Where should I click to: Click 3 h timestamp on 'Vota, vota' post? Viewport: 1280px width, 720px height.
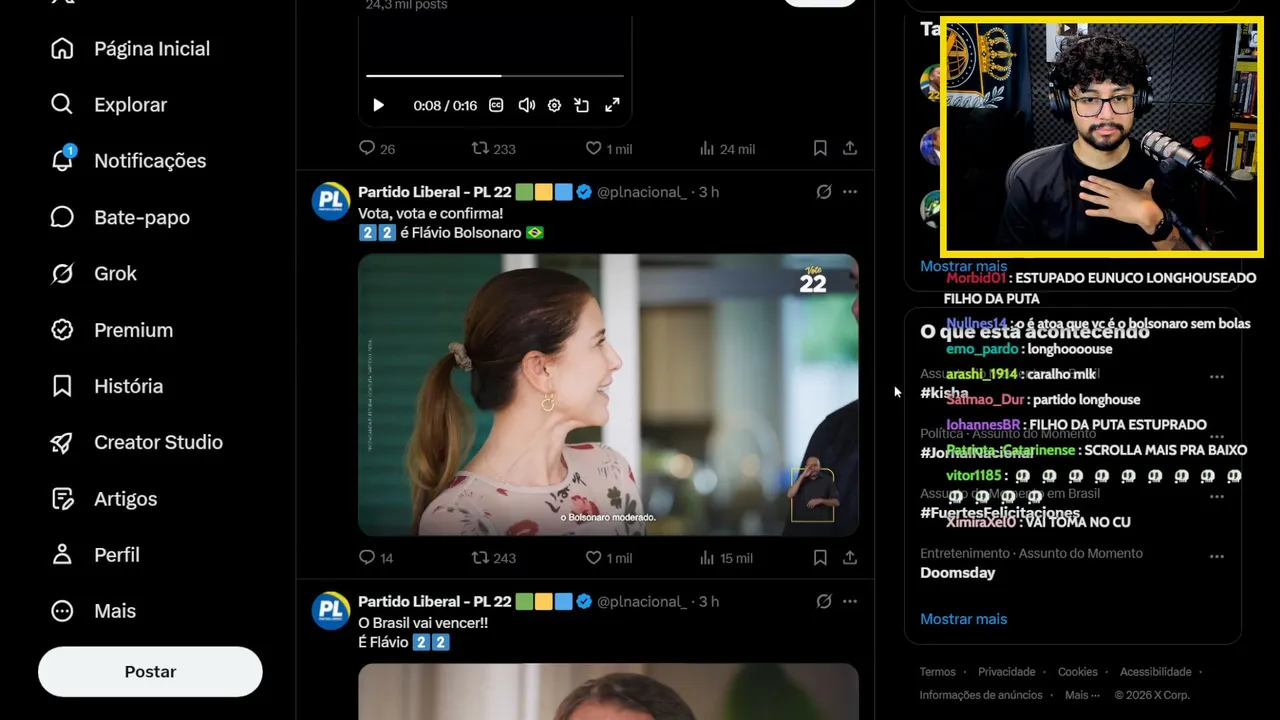pos(709,192)
